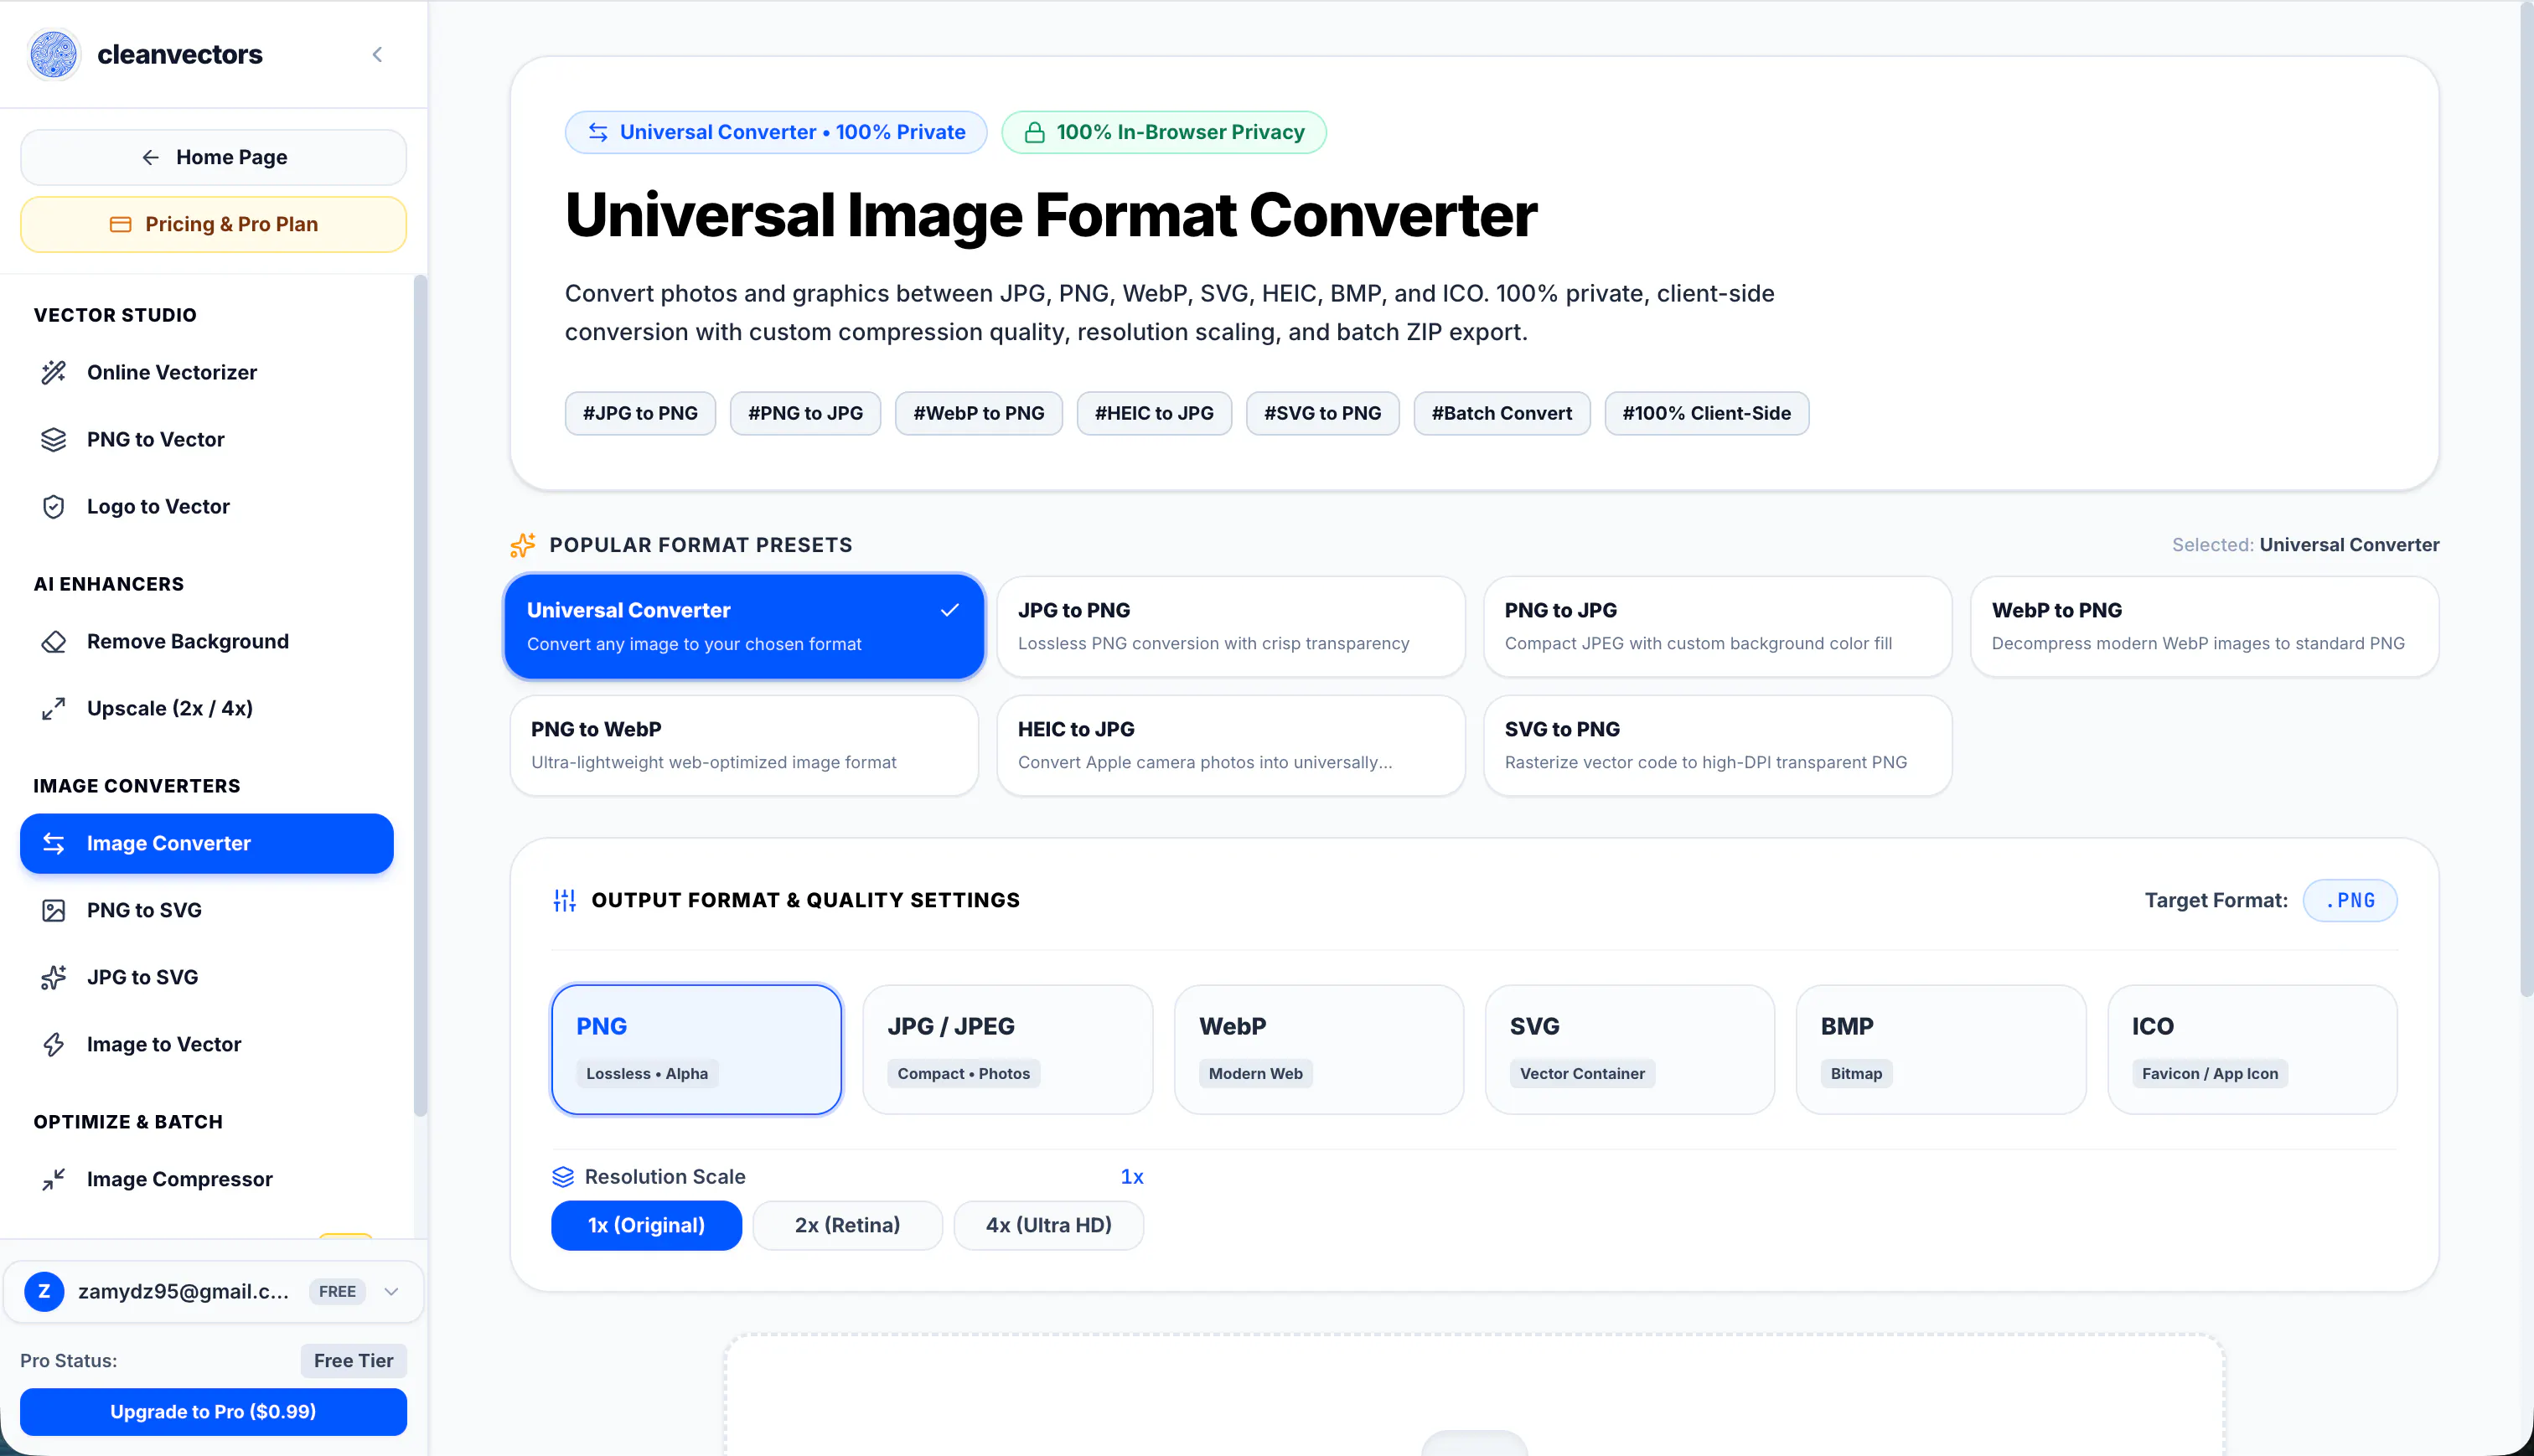Image resolution: width=2534 pixels, height=1456 pixels.
Task: Set resolution scale to 4x (Ultra HD)
Action: pos(1048,1225)
